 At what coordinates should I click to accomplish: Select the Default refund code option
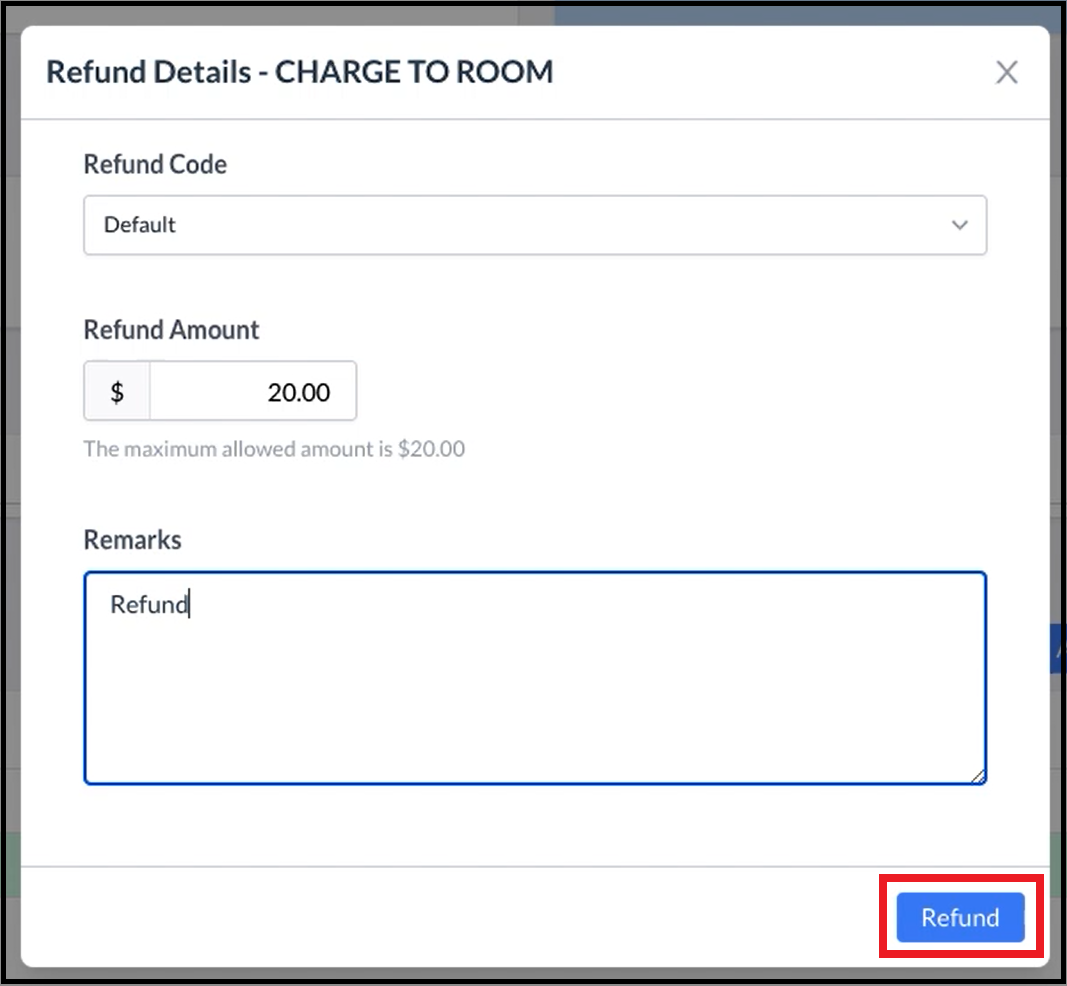tap(140, 225)
